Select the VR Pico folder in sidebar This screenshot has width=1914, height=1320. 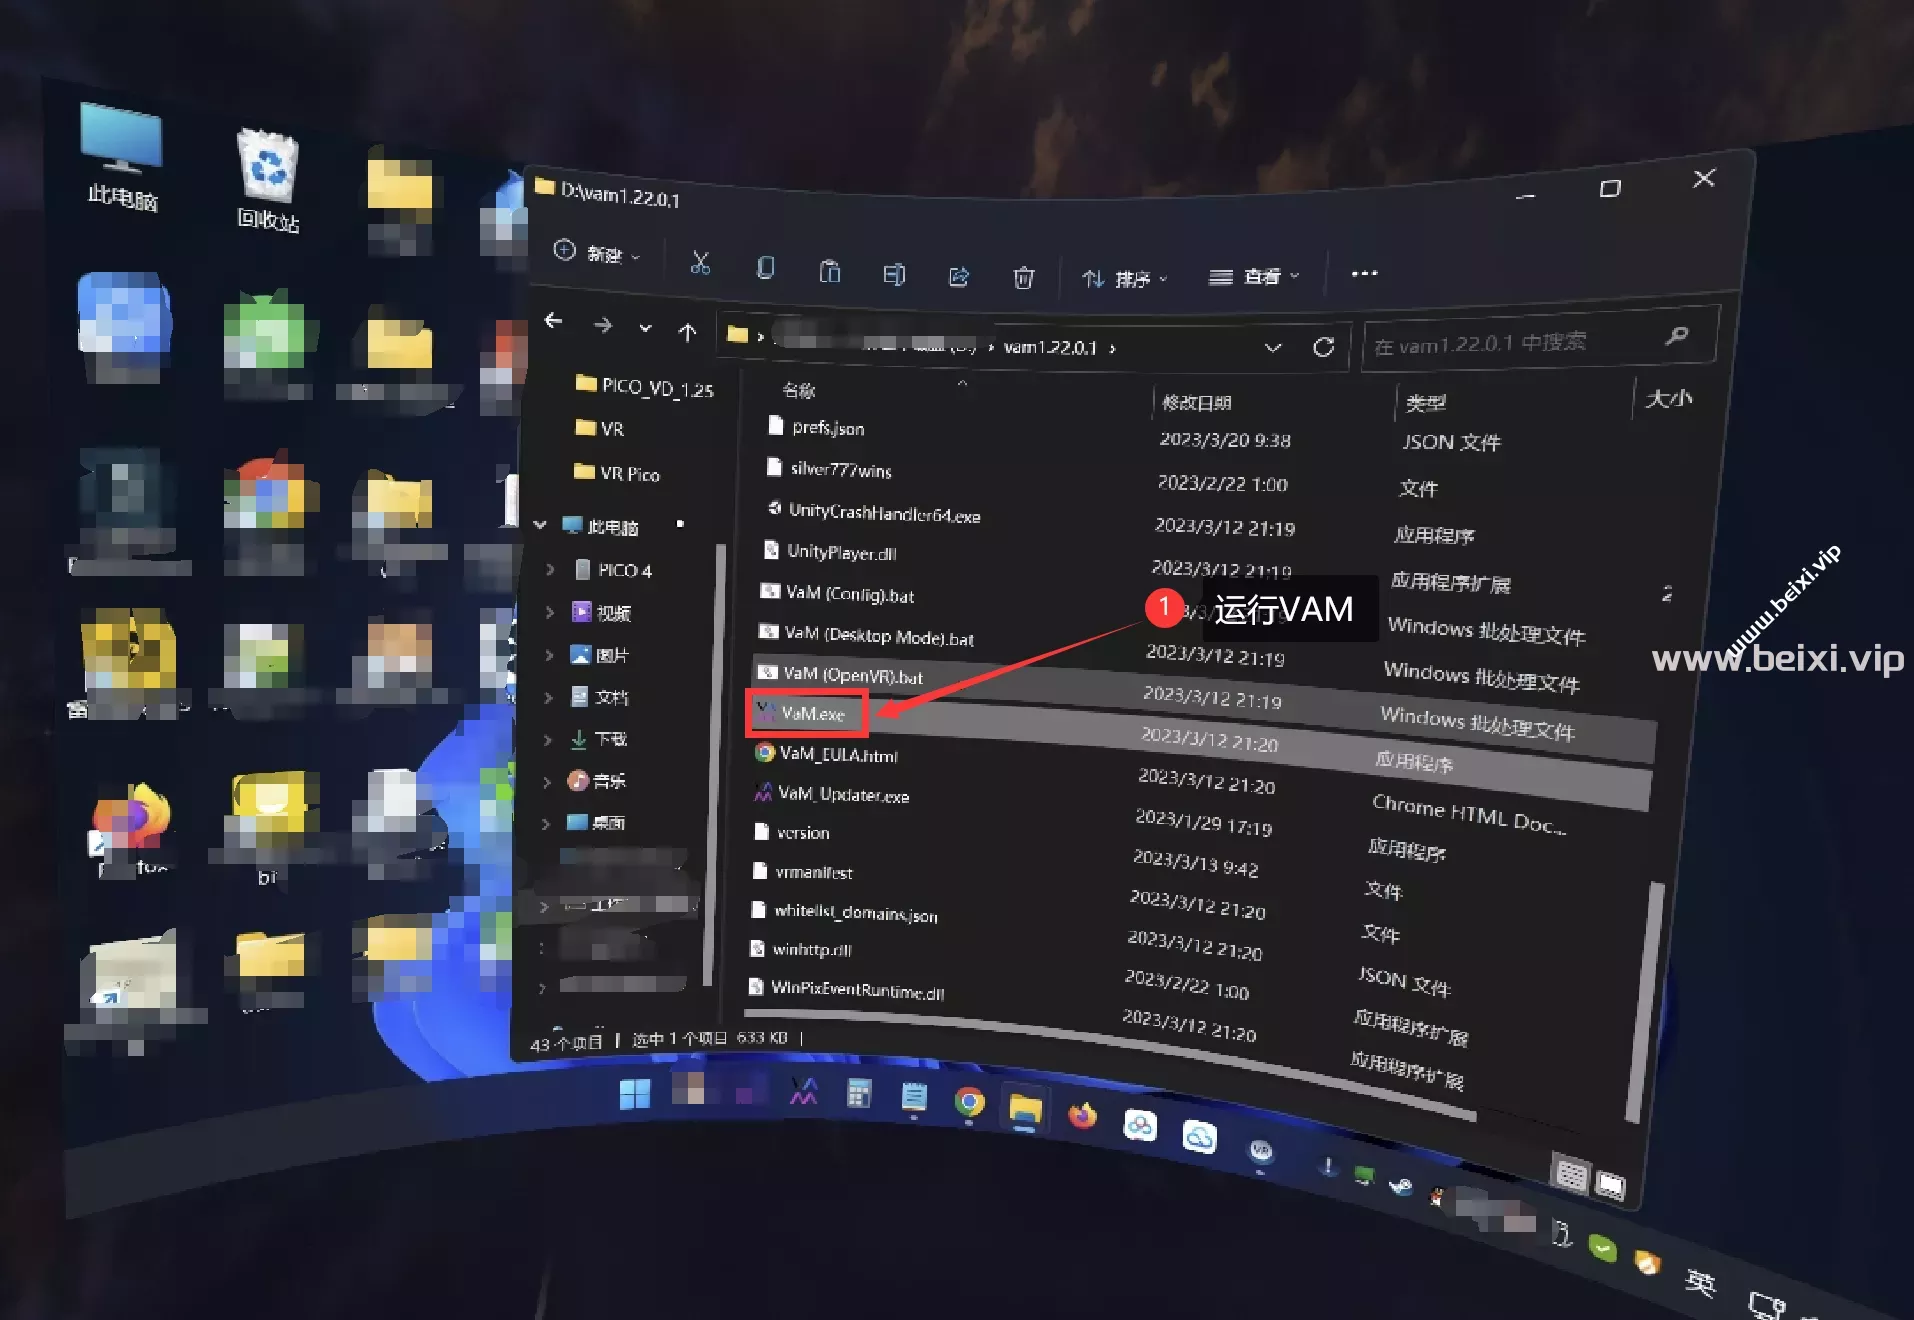pos(617,472)
